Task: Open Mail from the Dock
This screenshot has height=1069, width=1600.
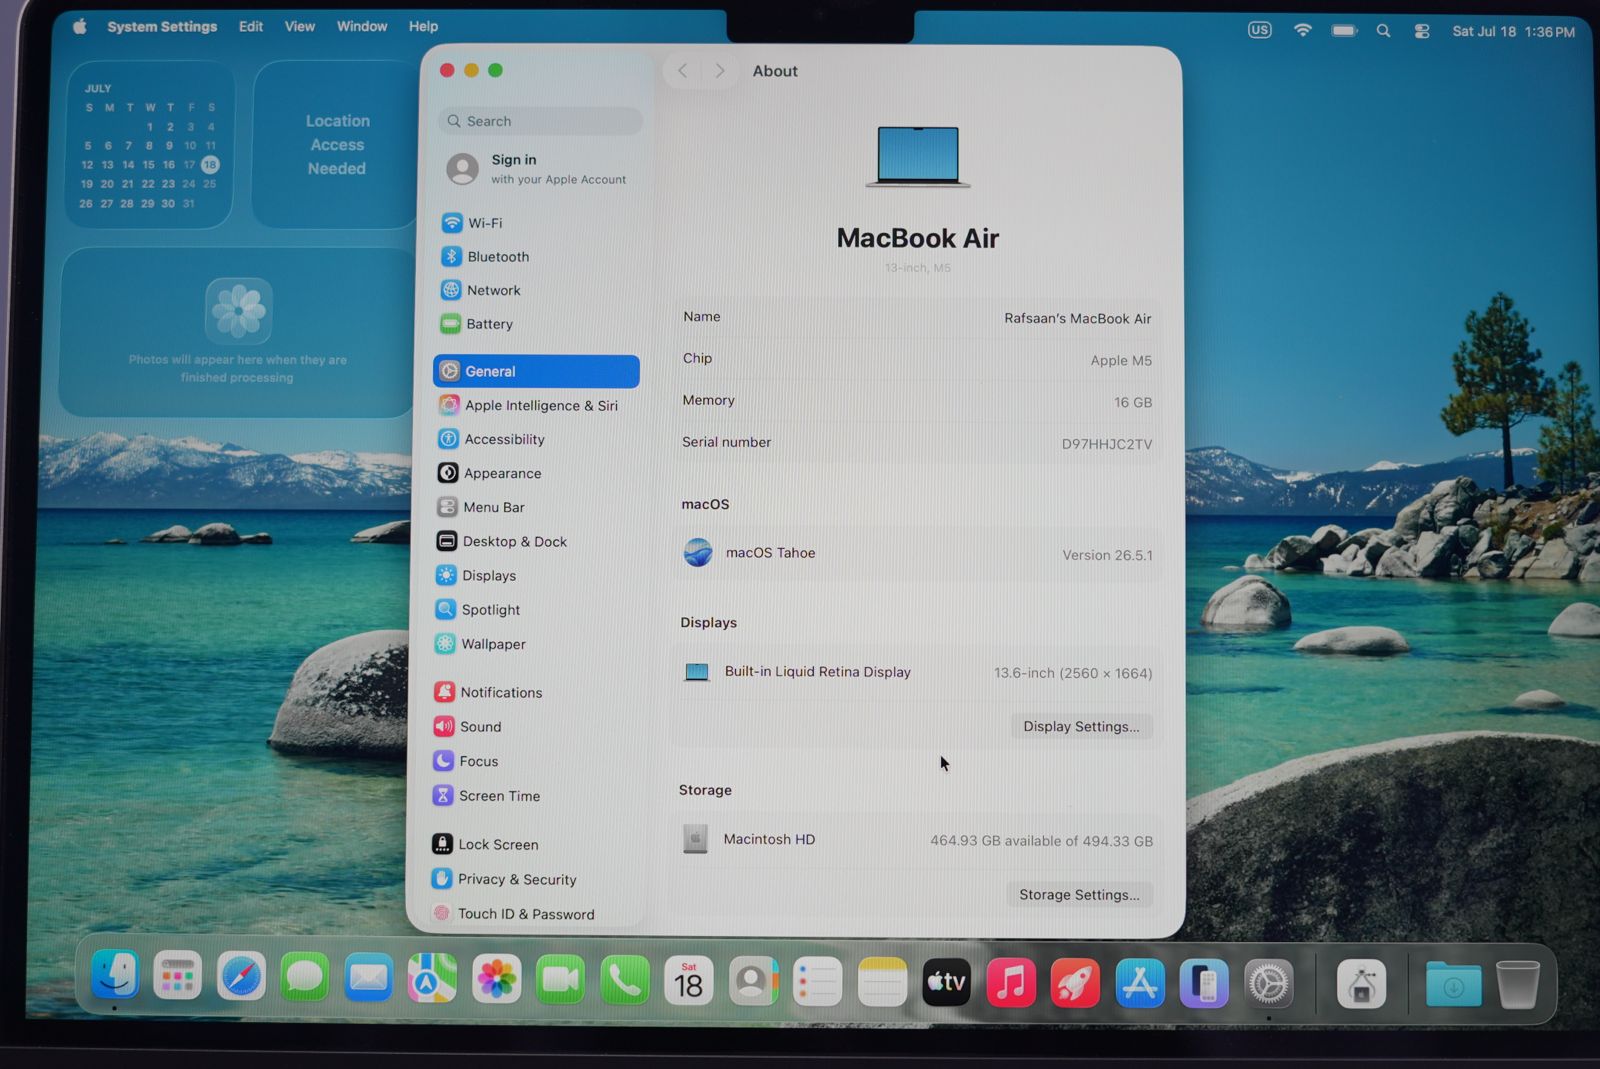Action: [368, 979]
